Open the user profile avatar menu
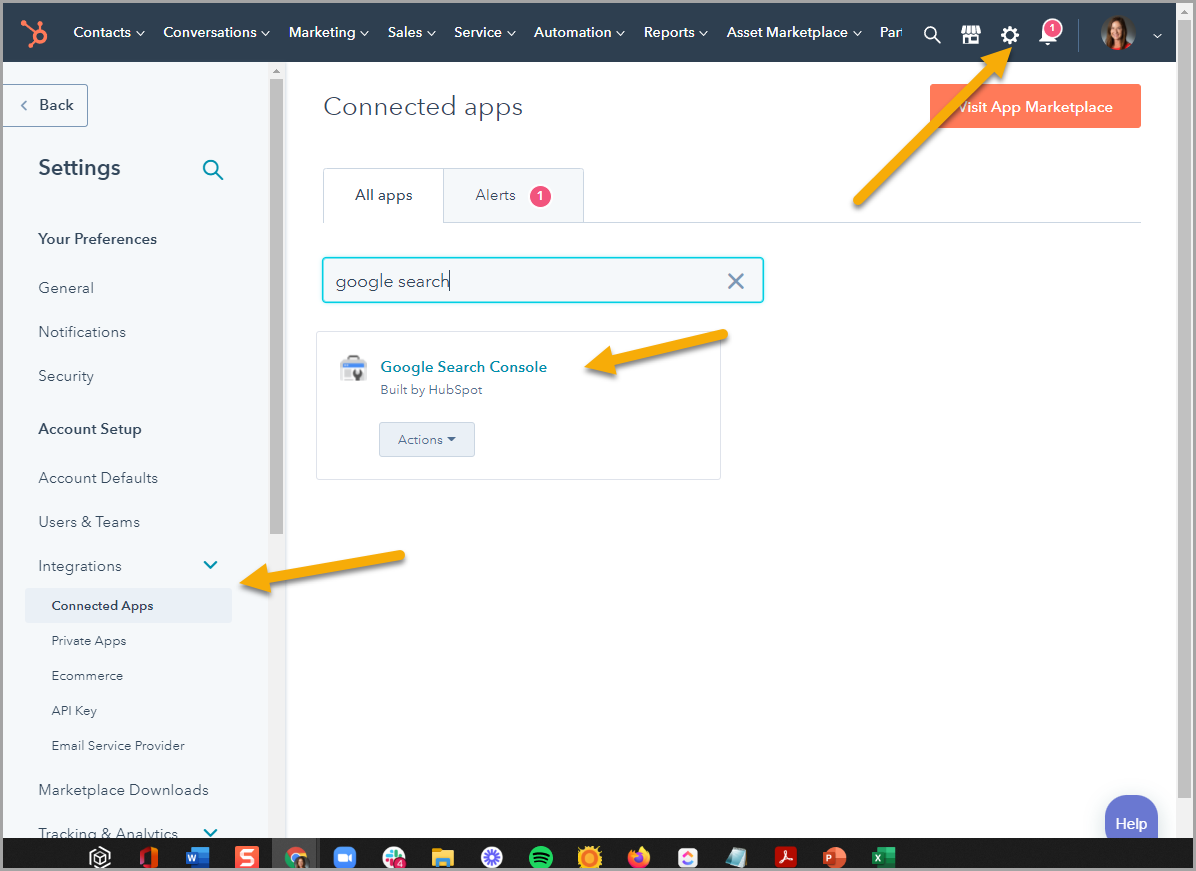Screen dimensions: 1196x871 pos(1117,34)
